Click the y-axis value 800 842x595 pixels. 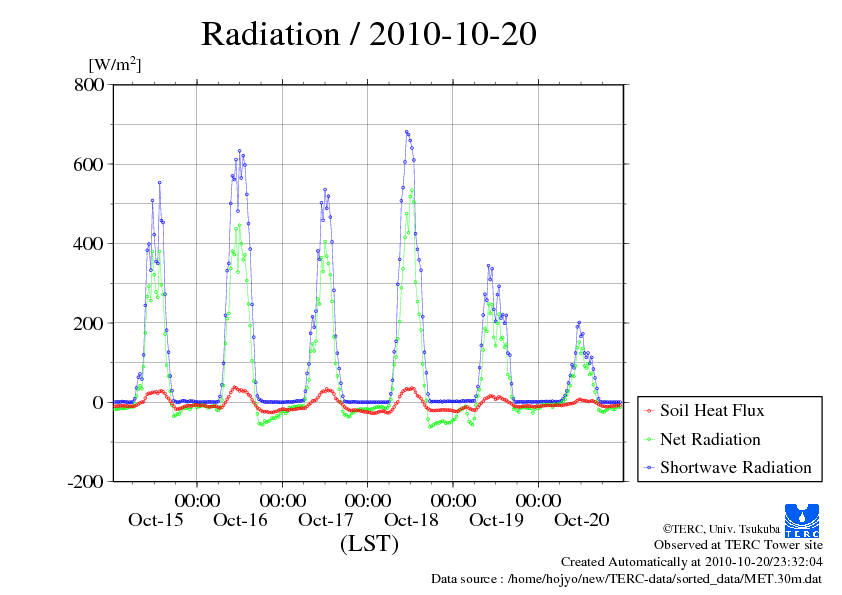coord(89,84)
